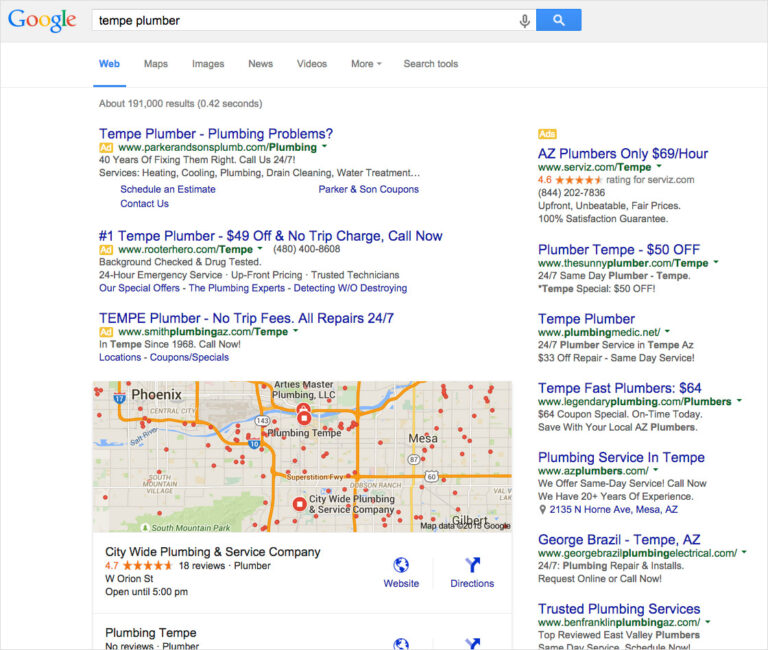Open the Schedule an Estimate sitelink
The height and width of the screenshot is (650, 768).
click(168, 189)
